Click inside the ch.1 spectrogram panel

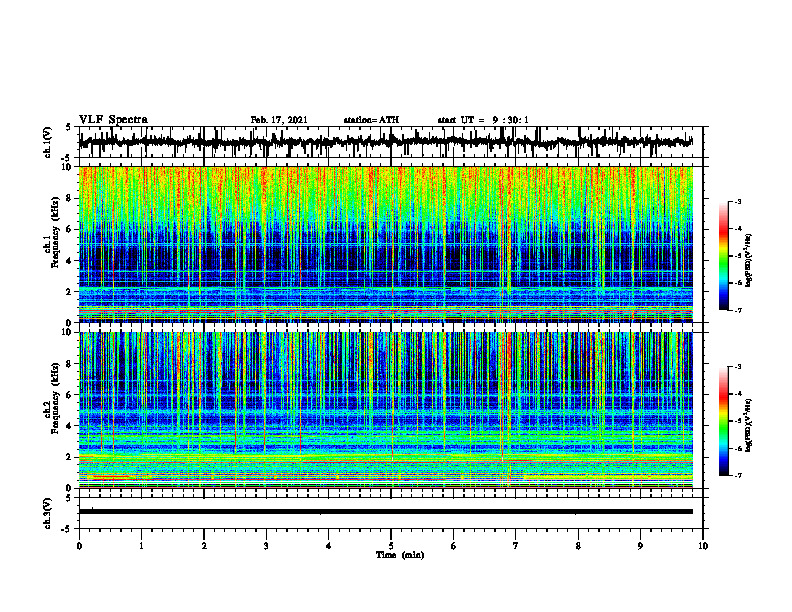tap(385, 244)
